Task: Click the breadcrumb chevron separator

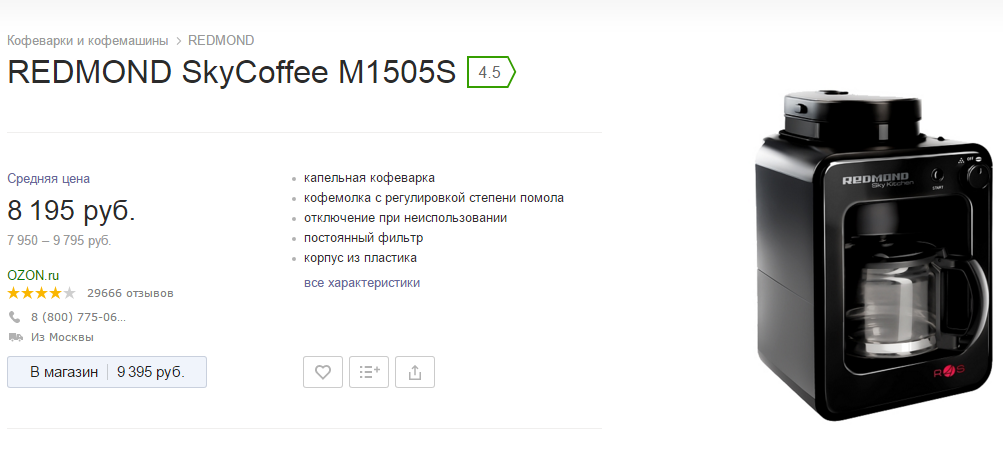Action: 178,41
